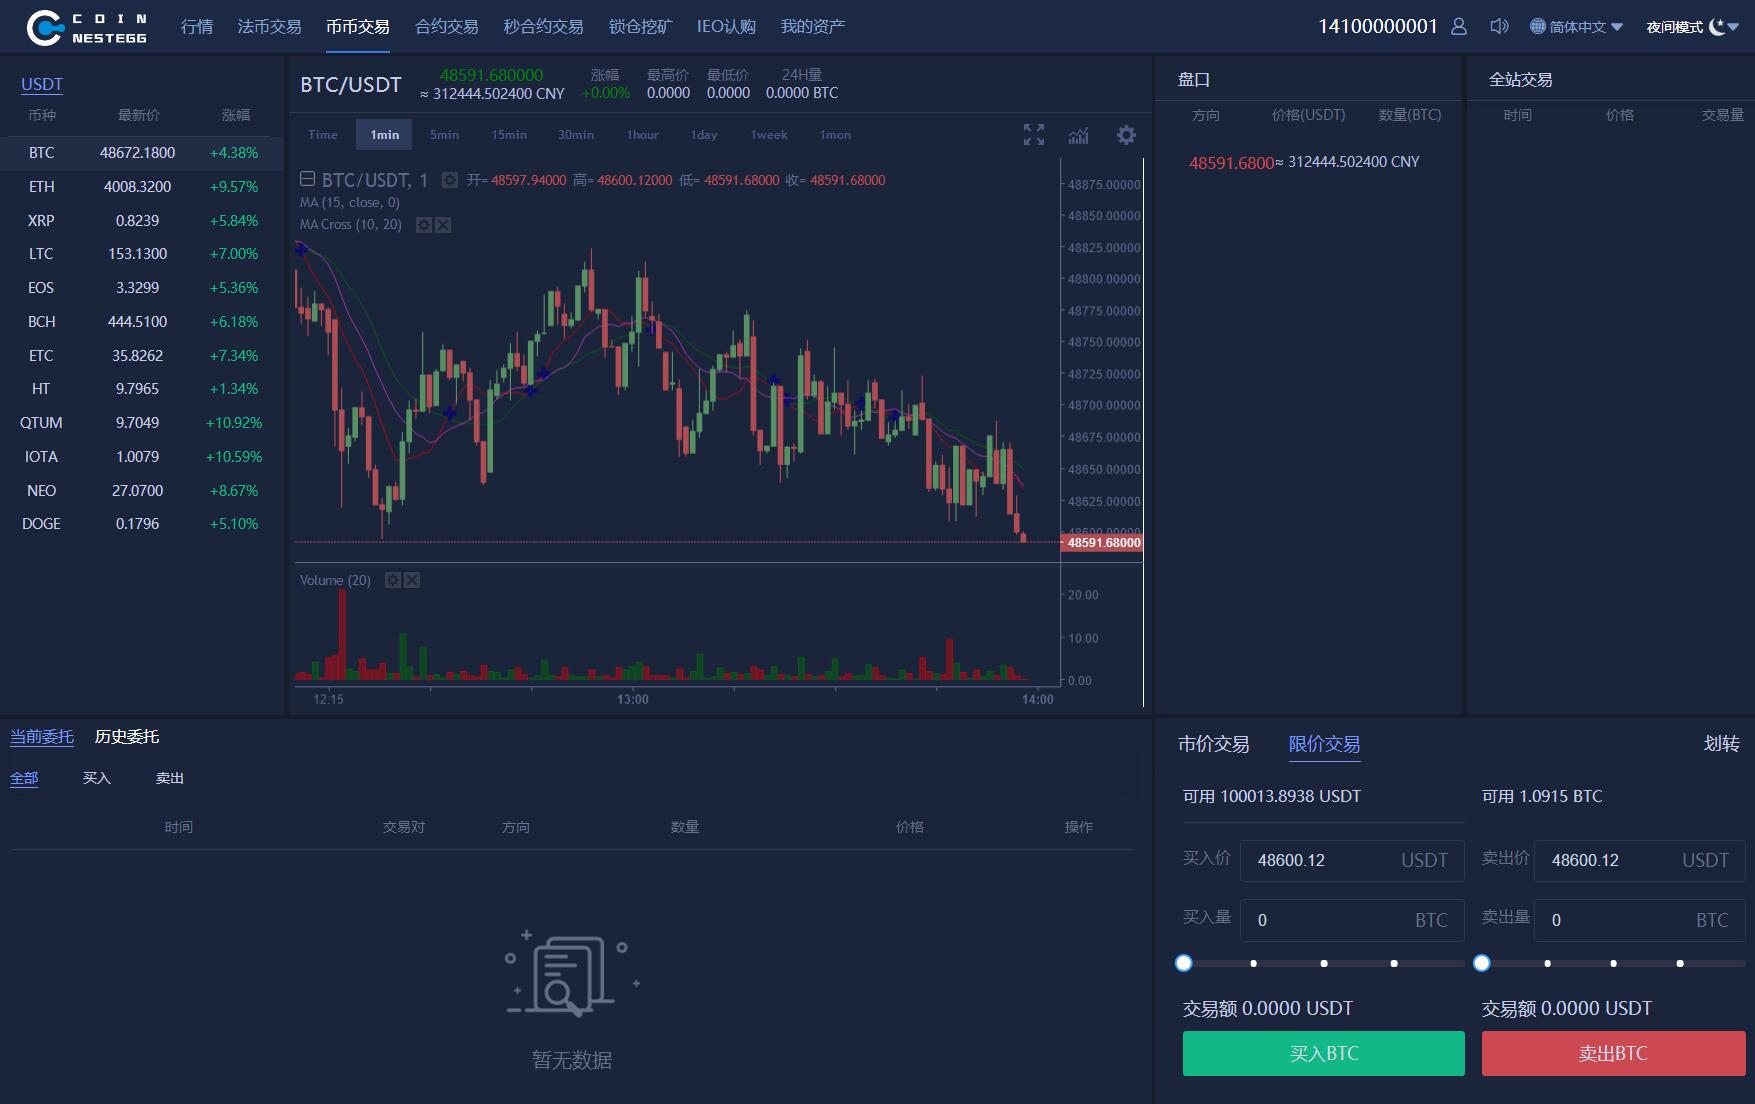The height and width of the screenshot is (1104, 1755).
Task: Switch chart to 15min interval
Action: pyautogui.click(x=509, y=135)
